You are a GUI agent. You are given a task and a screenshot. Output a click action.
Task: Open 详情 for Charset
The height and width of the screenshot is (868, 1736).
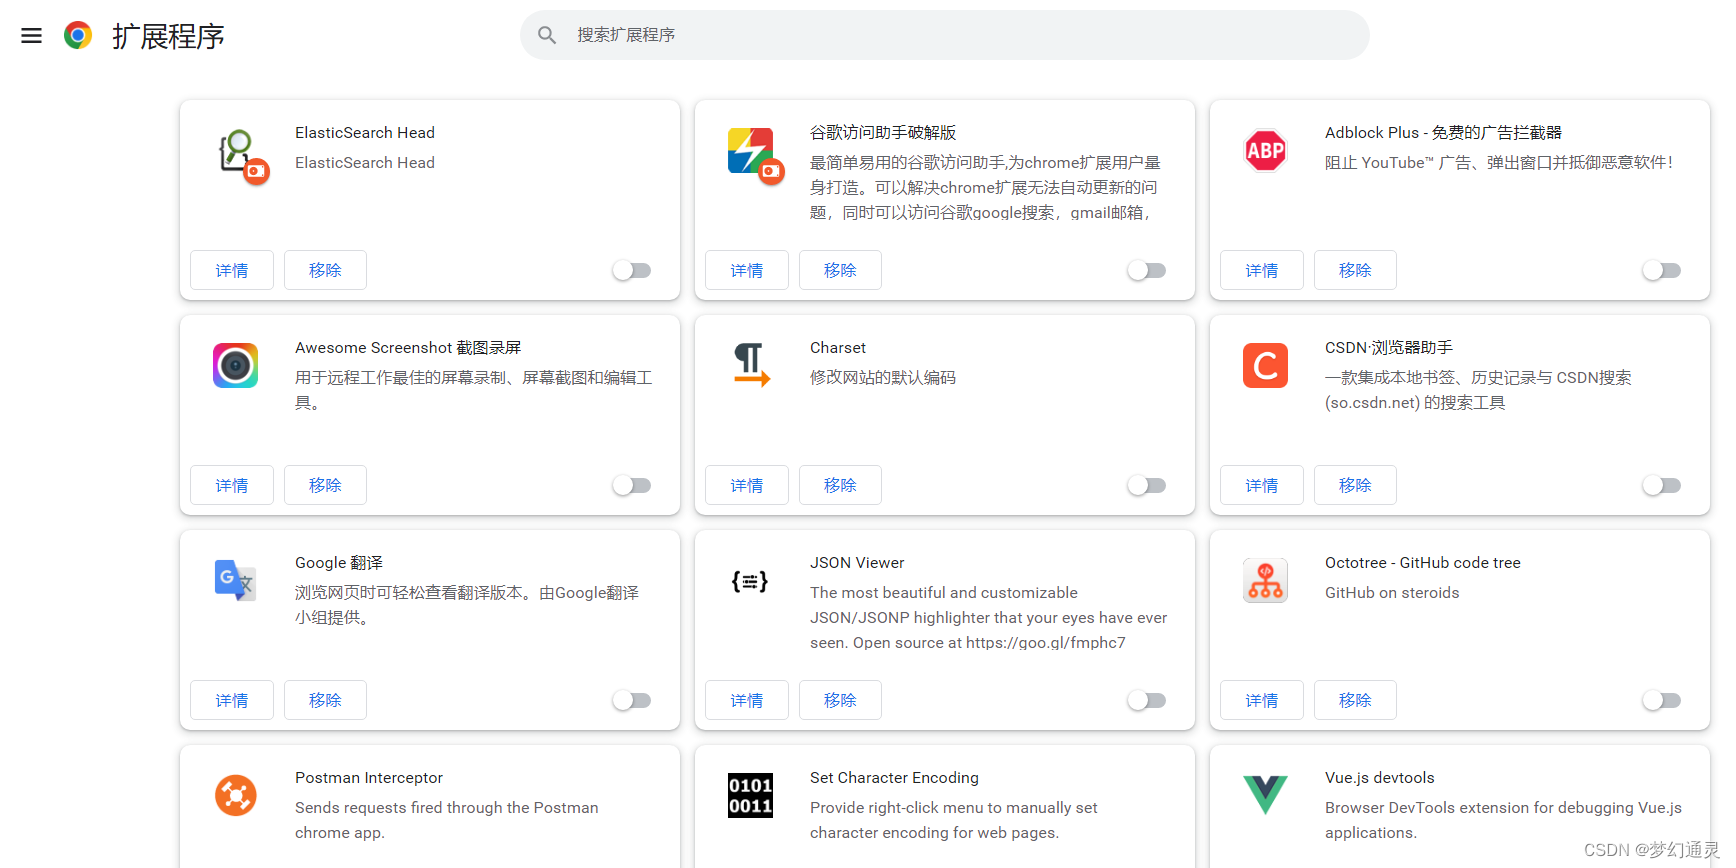747,485
